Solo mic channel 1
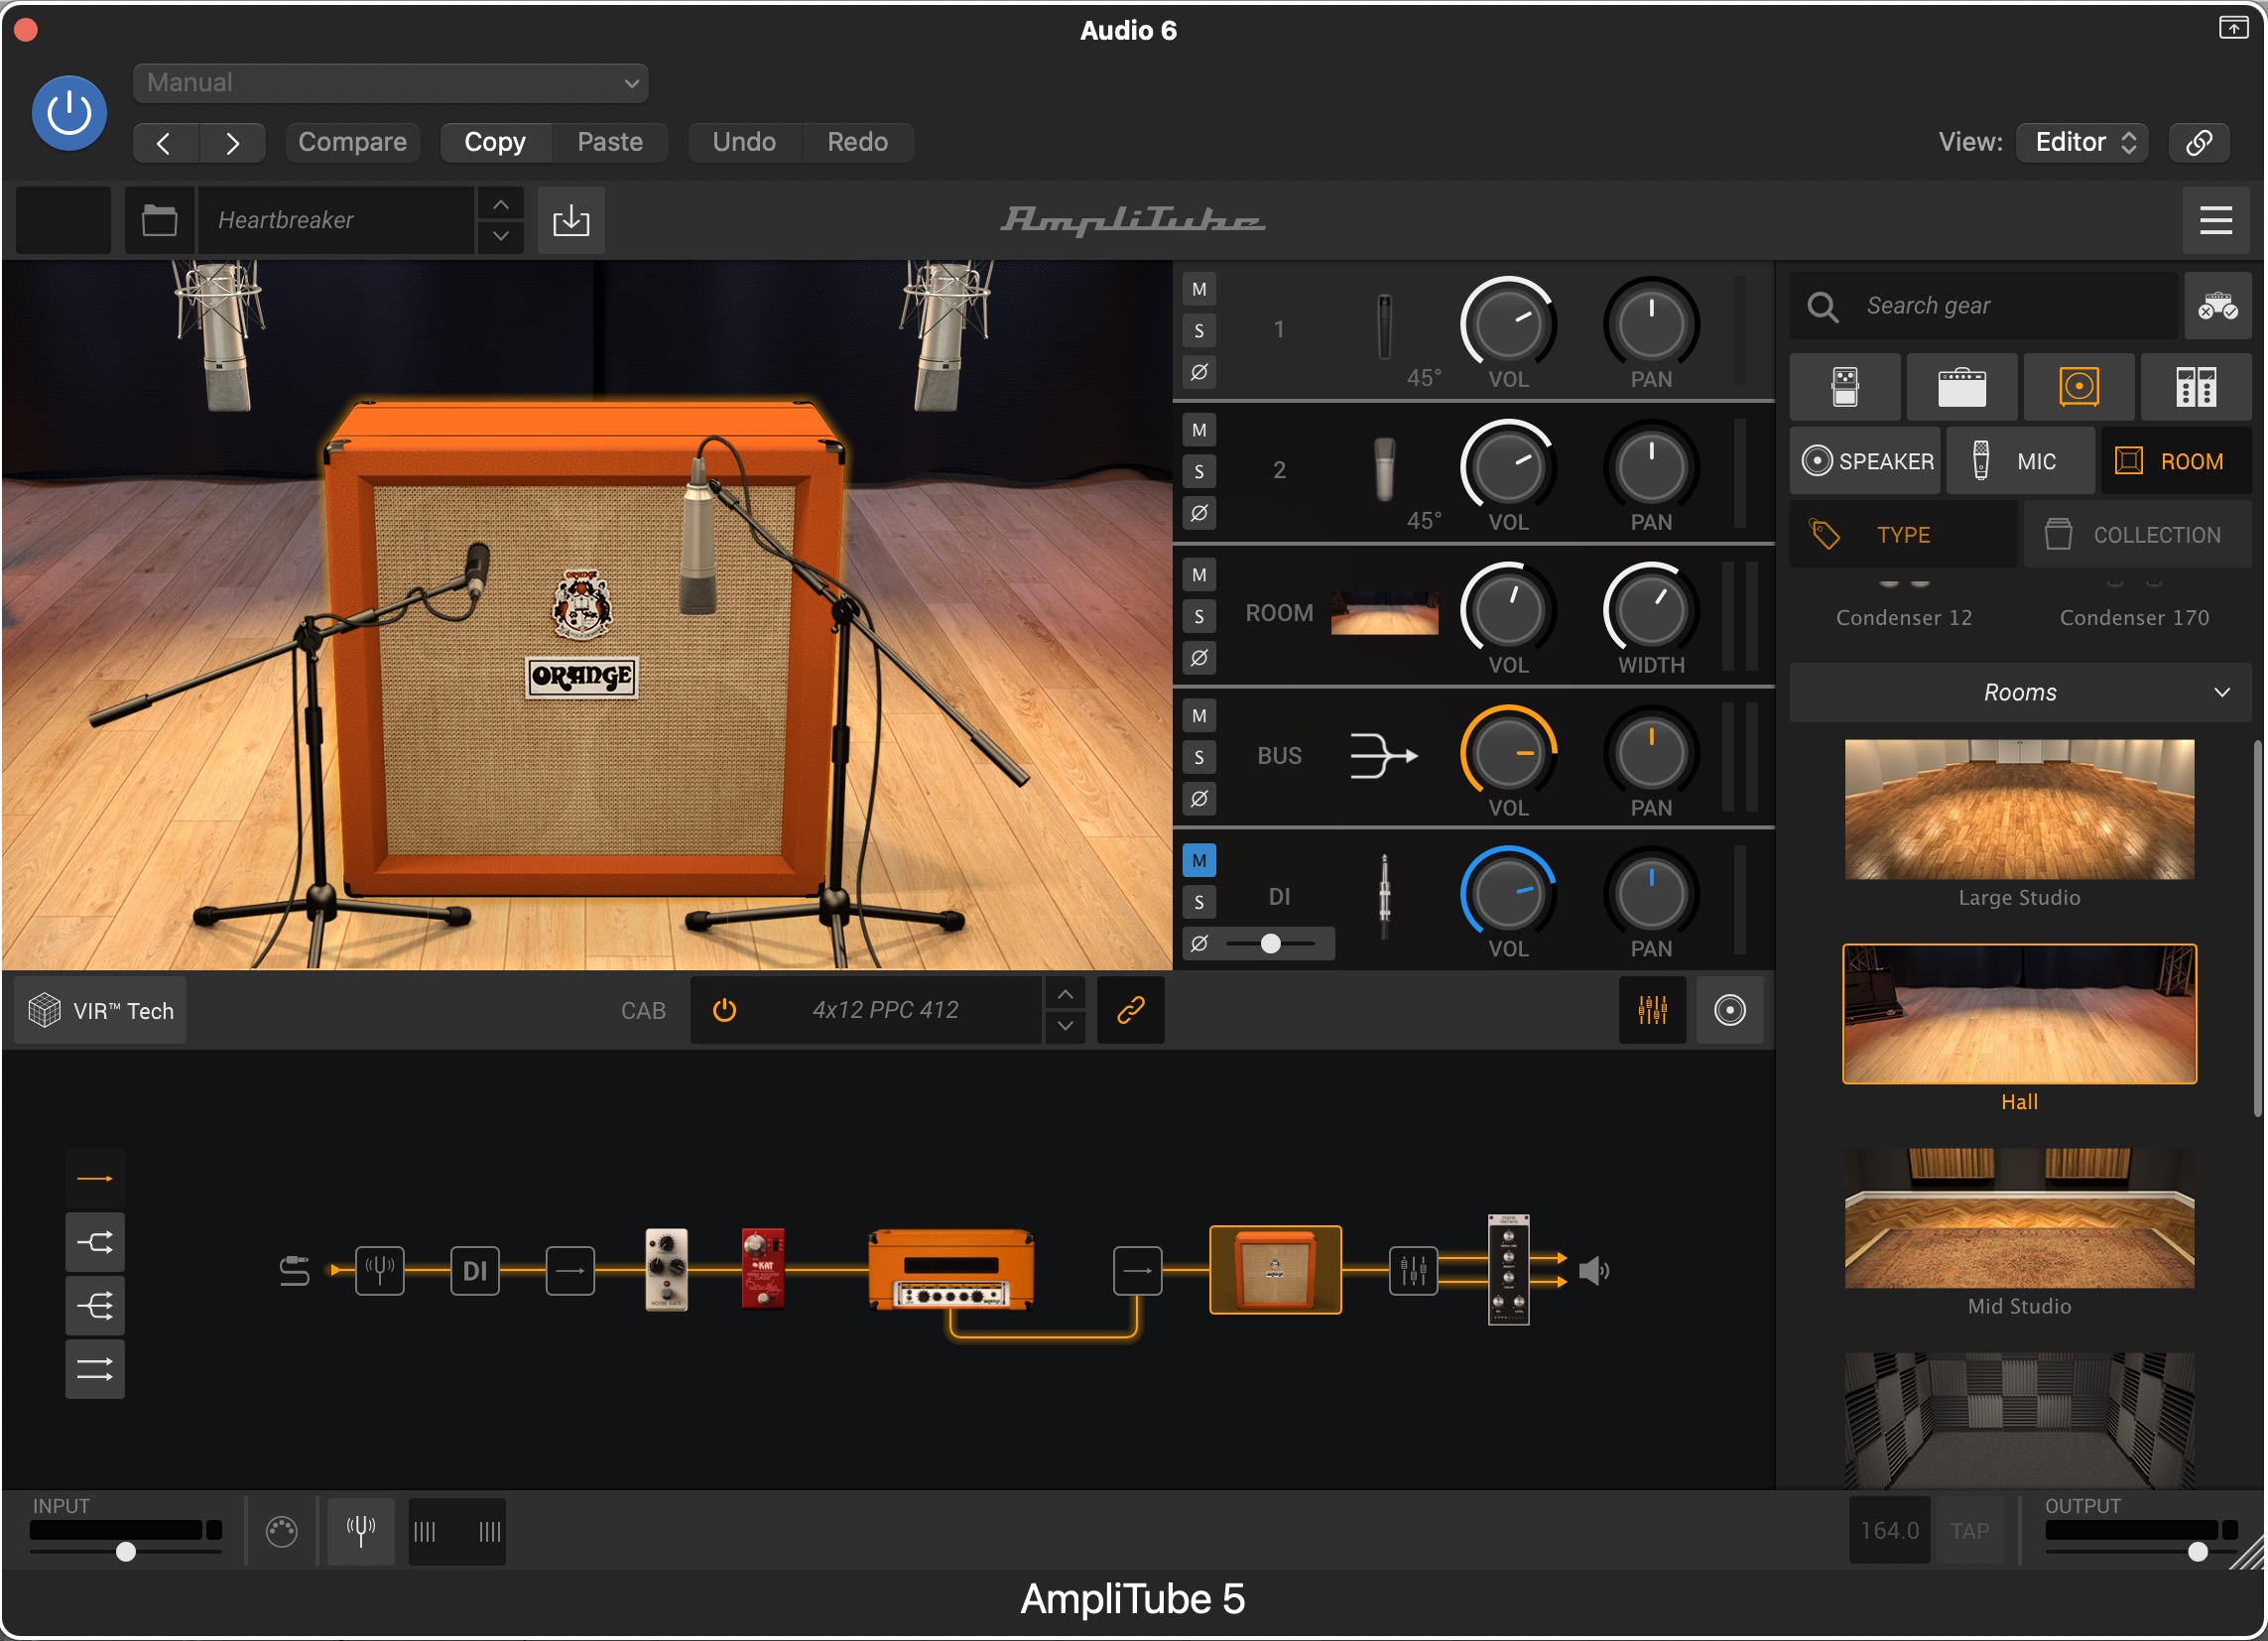The image size is (2268, 1641). pyautogui.click(x=1199, y=331)
